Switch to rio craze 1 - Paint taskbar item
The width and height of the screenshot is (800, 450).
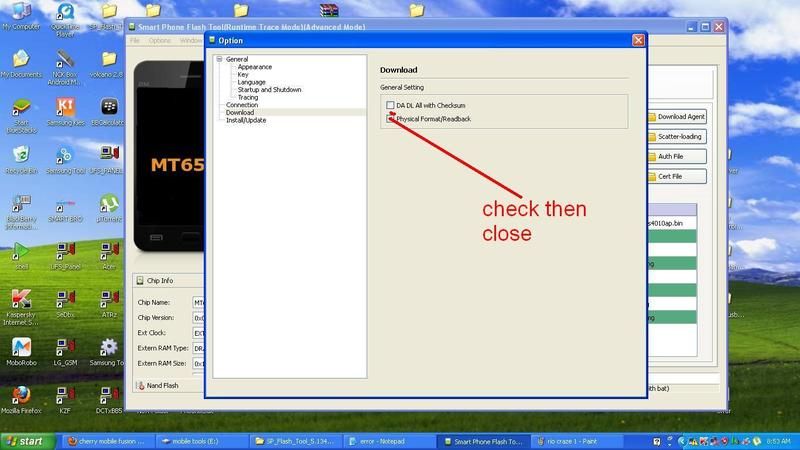coord(576,441)
